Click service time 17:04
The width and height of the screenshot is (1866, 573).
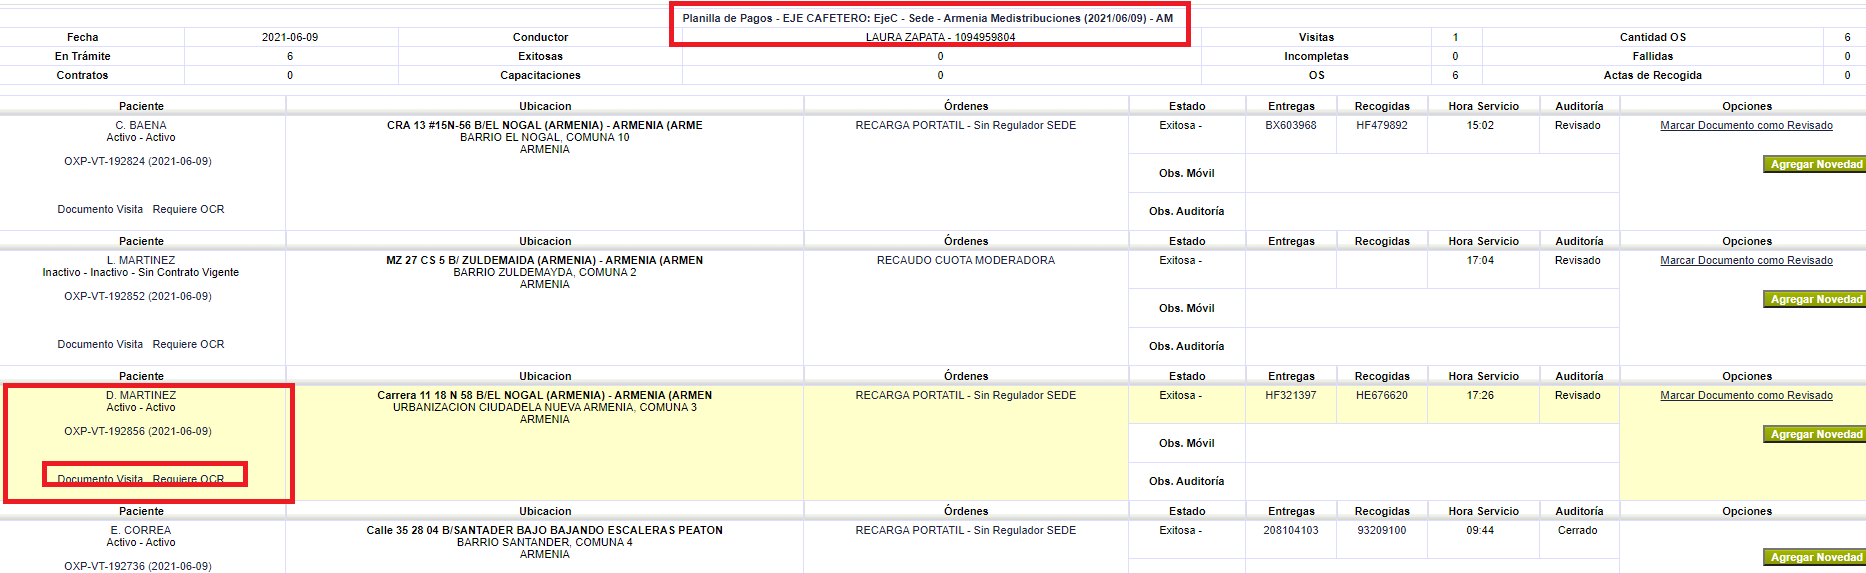[x=1480, y=261]
